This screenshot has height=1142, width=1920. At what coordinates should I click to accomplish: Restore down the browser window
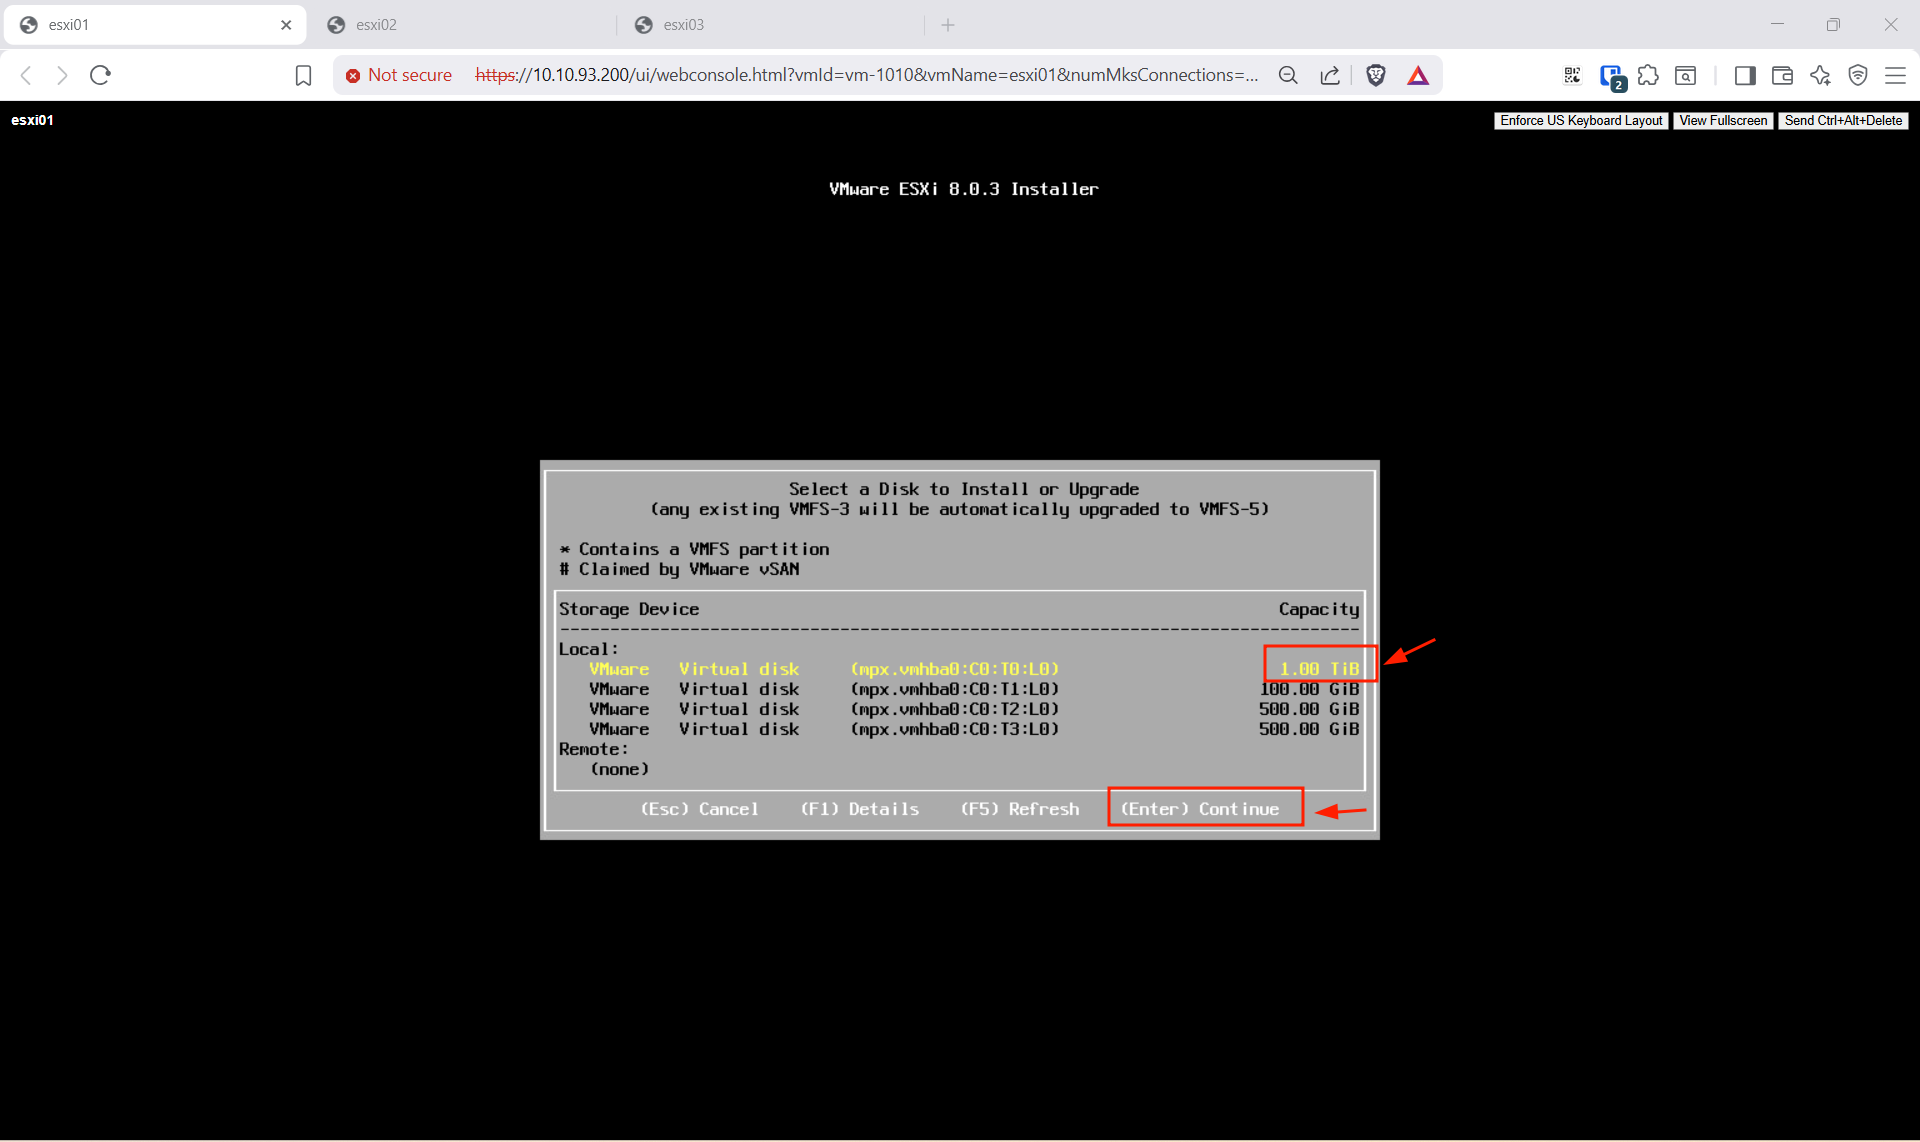click(x=1833, y=25)
